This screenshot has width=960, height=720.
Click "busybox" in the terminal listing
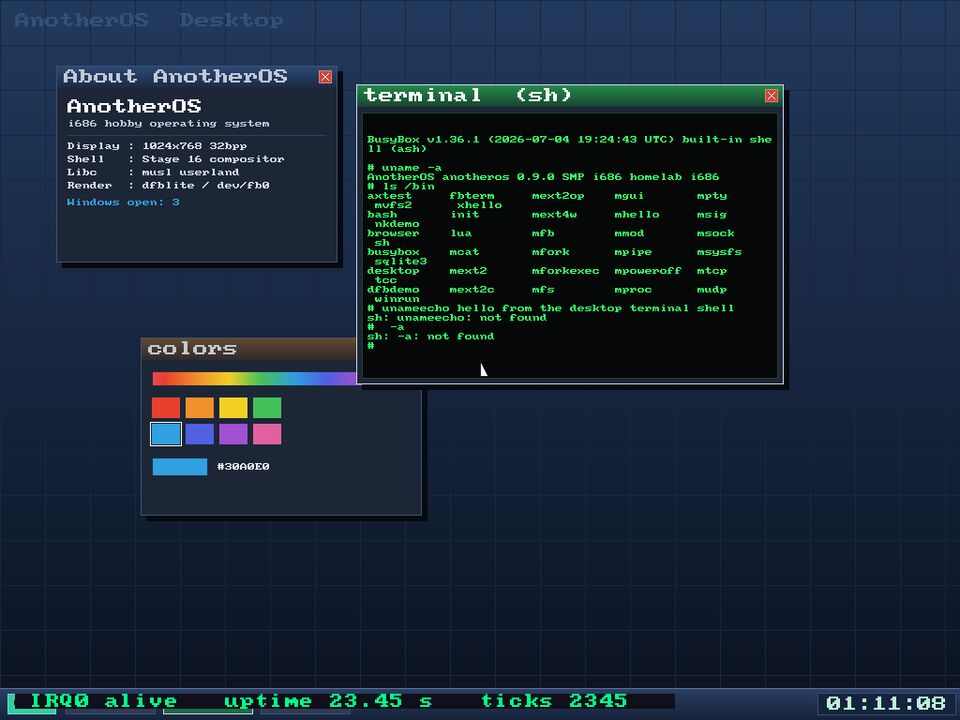coord(393,252)
